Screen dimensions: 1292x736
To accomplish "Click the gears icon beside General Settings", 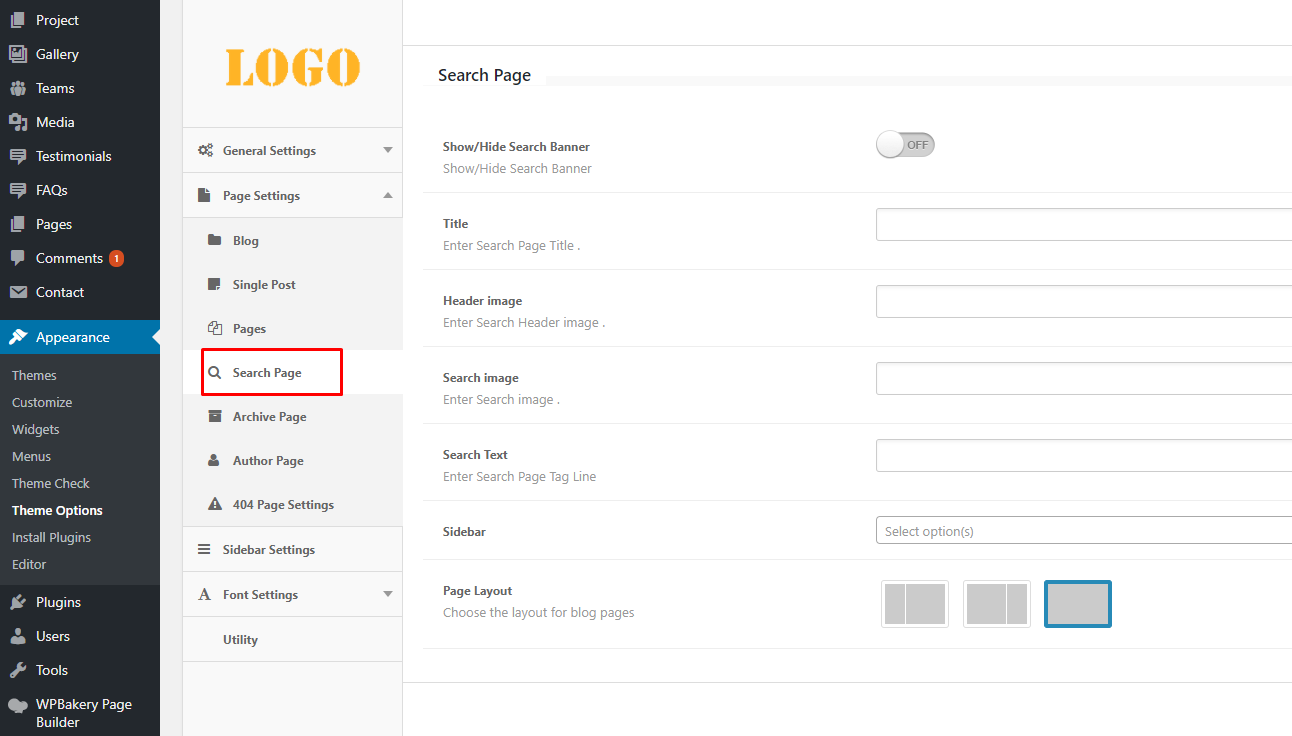I will click(205, 151).
